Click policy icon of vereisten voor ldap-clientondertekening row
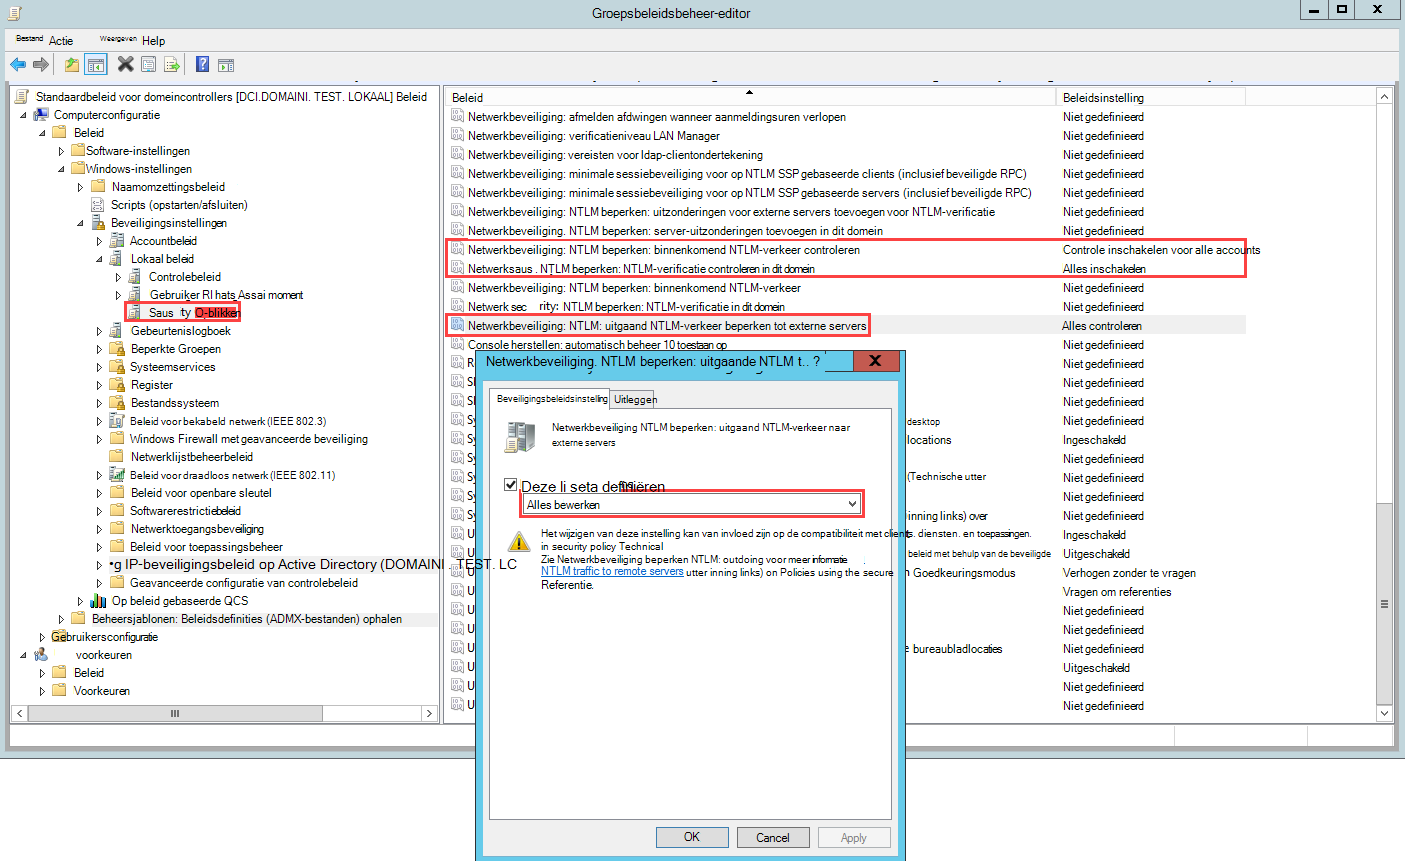 457,155
